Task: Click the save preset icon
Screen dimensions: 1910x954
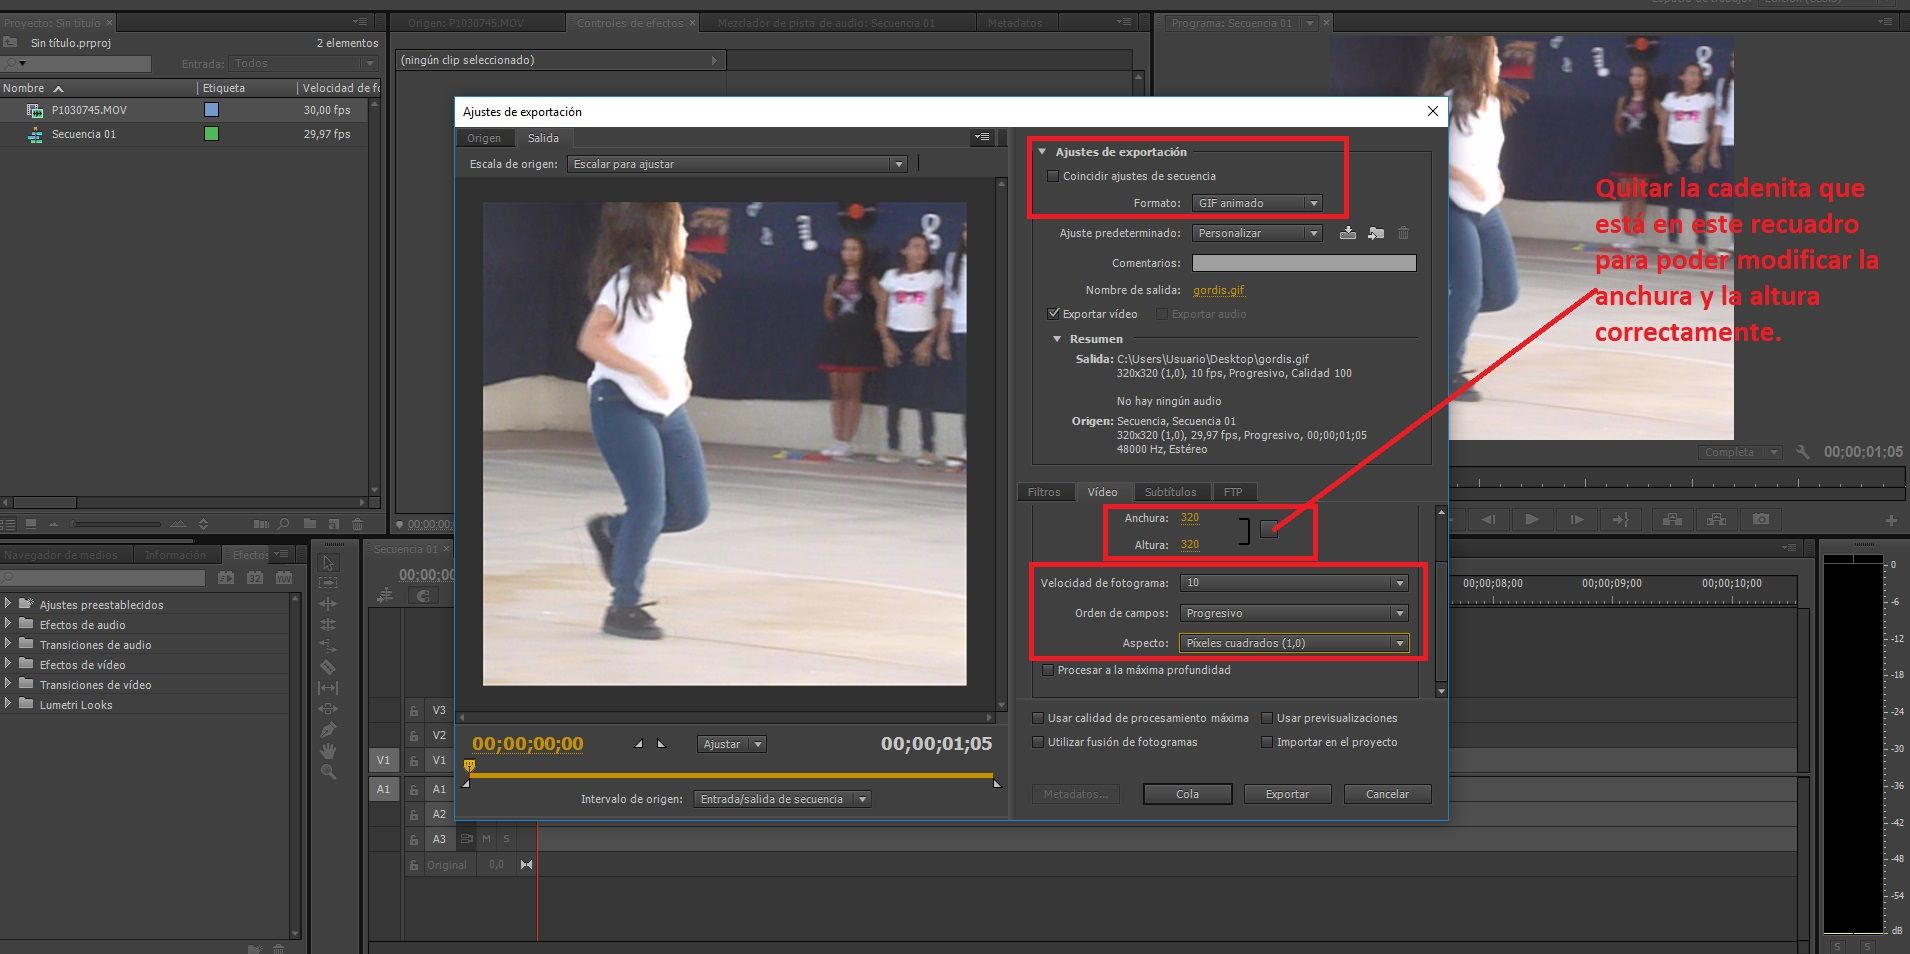Action: point(1348,233)
